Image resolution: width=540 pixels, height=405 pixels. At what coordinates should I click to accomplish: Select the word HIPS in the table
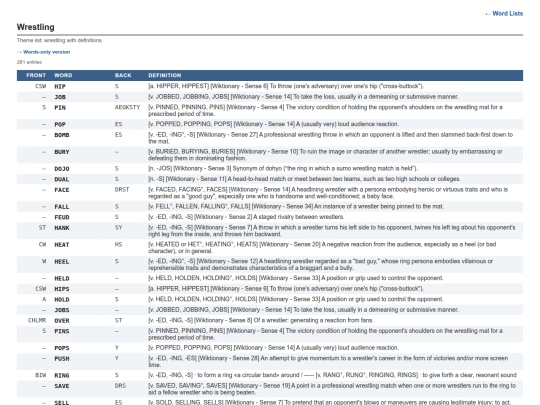pos(62,289)
